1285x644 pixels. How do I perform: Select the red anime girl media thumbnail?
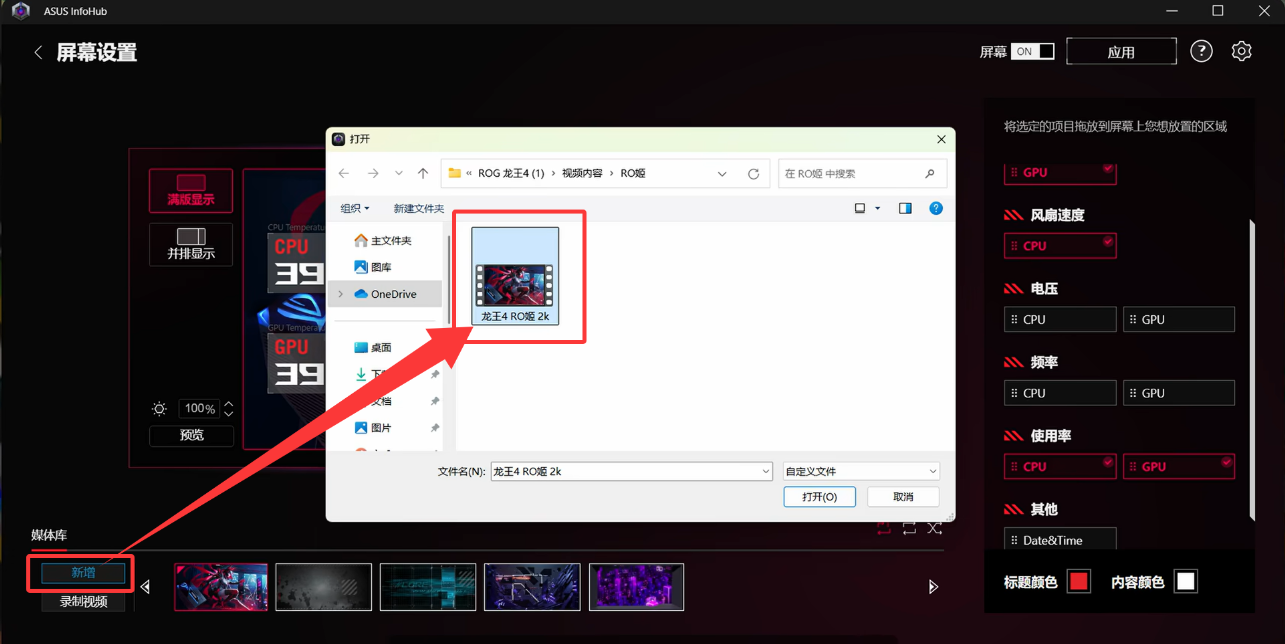221,586
